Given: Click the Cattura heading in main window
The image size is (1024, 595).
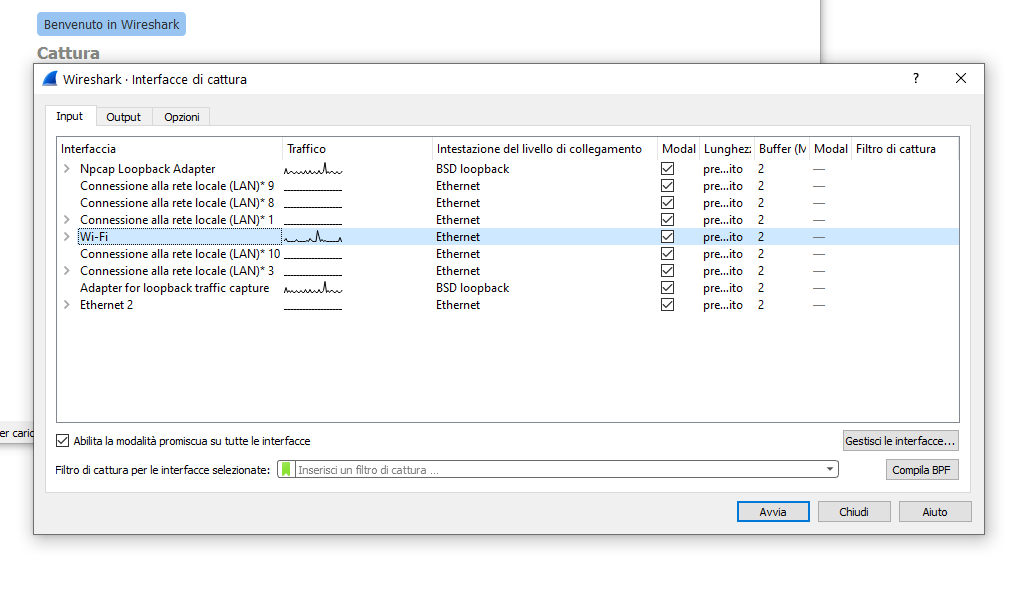Looking at the screenshot, I should pos(69,53).
